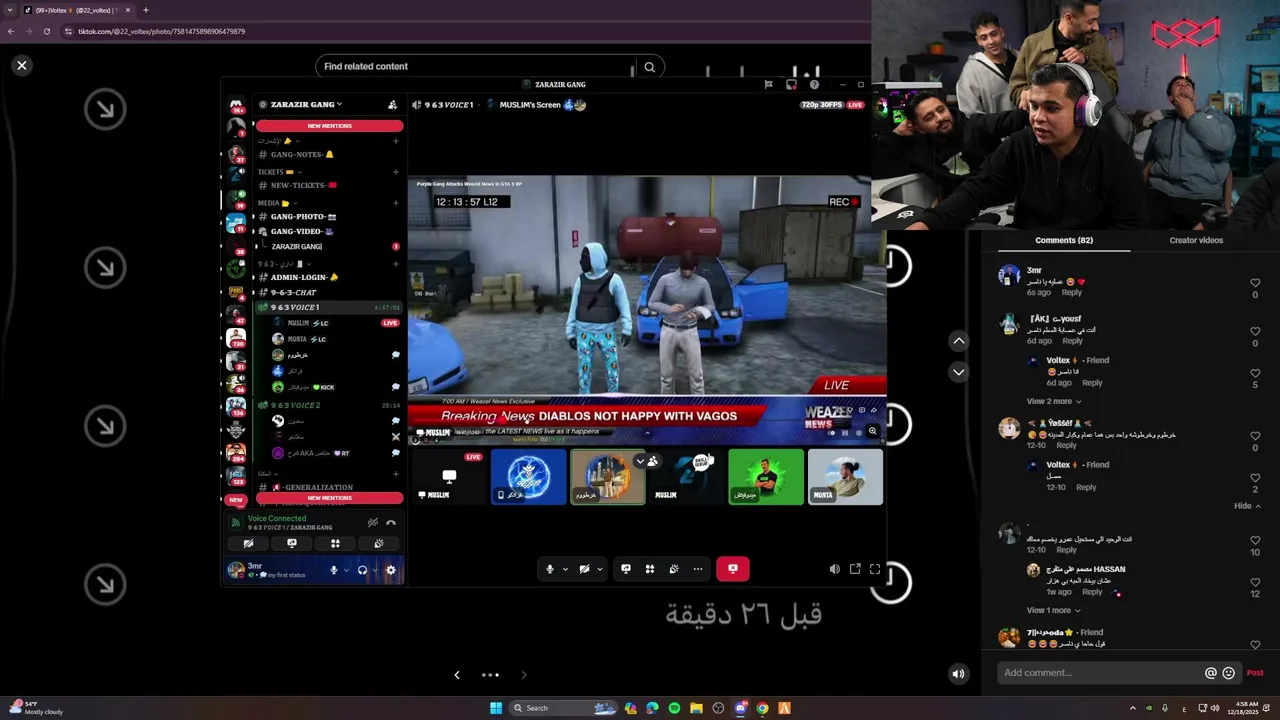This screenshot has height=720, width=1280.
Task: Like Voltex's reply that has 2 likes
Action: [x=1255, y=477]
